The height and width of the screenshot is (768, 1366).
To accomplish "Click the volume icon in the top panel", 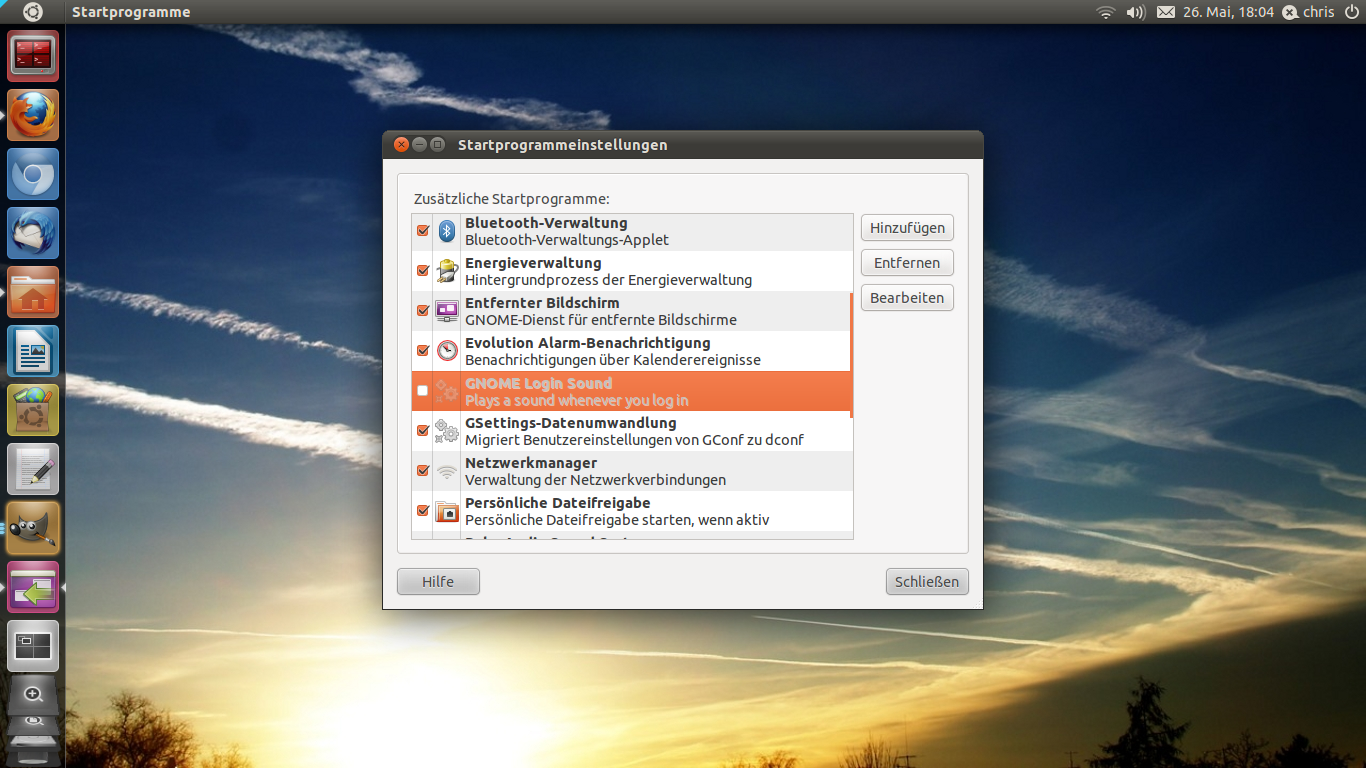I will coord(1134,12).
